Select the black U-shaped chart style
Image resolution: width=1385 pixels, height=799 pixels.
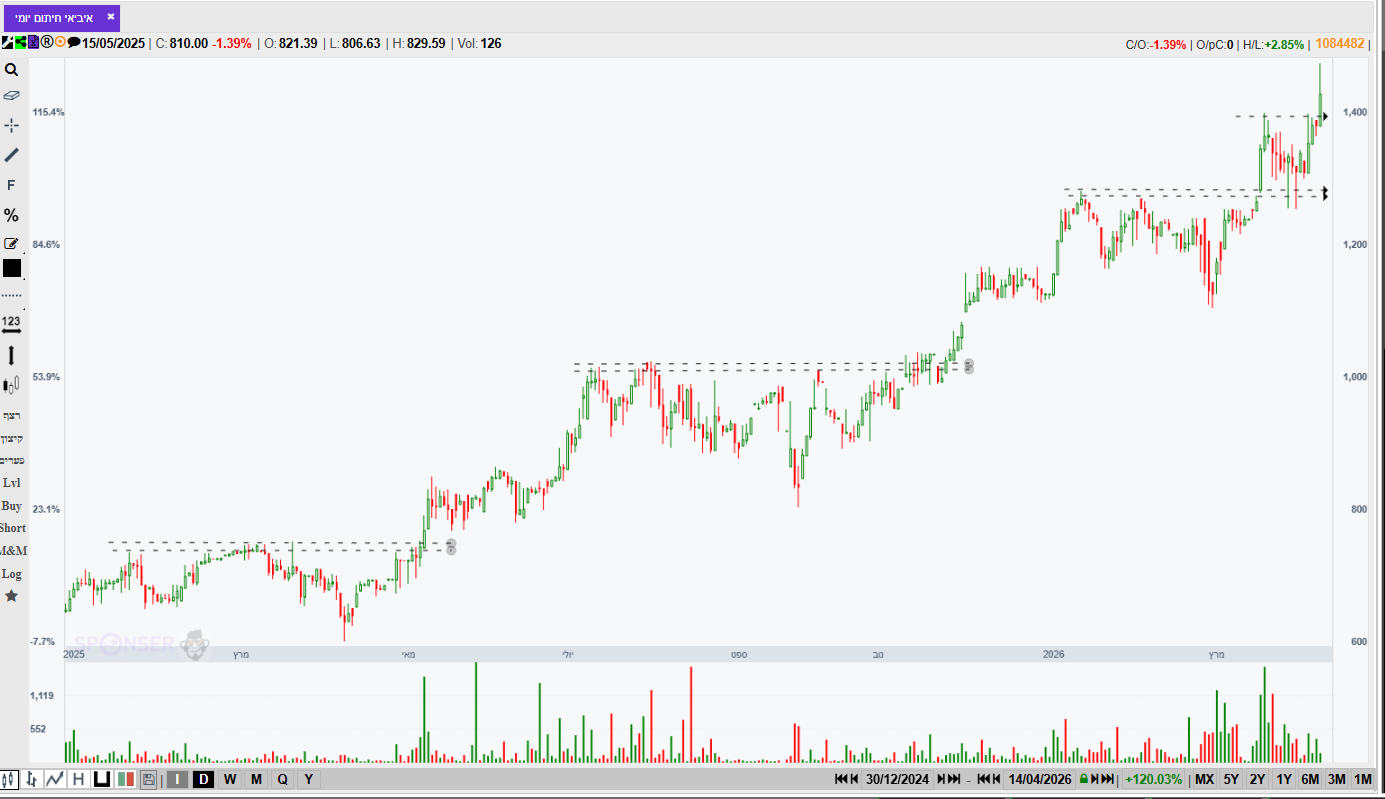click(101, 779)
